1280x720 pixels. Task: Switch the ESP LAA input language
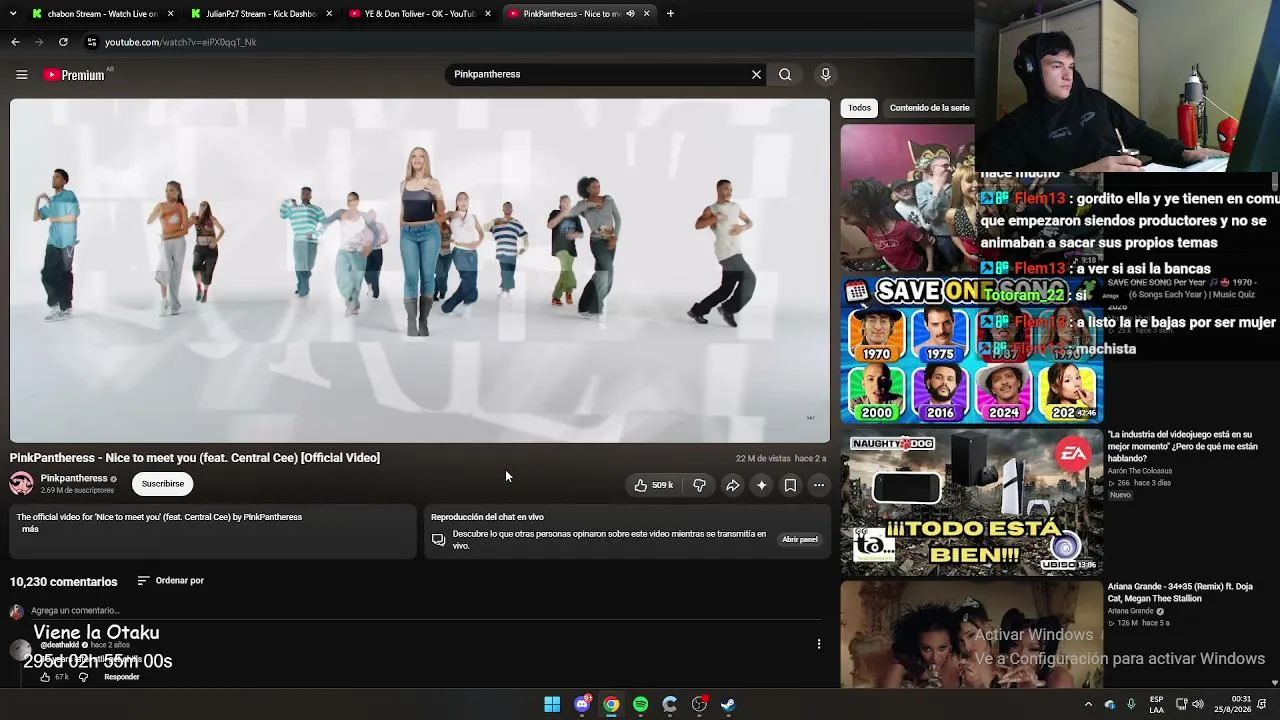click(x=1156, y=704)
